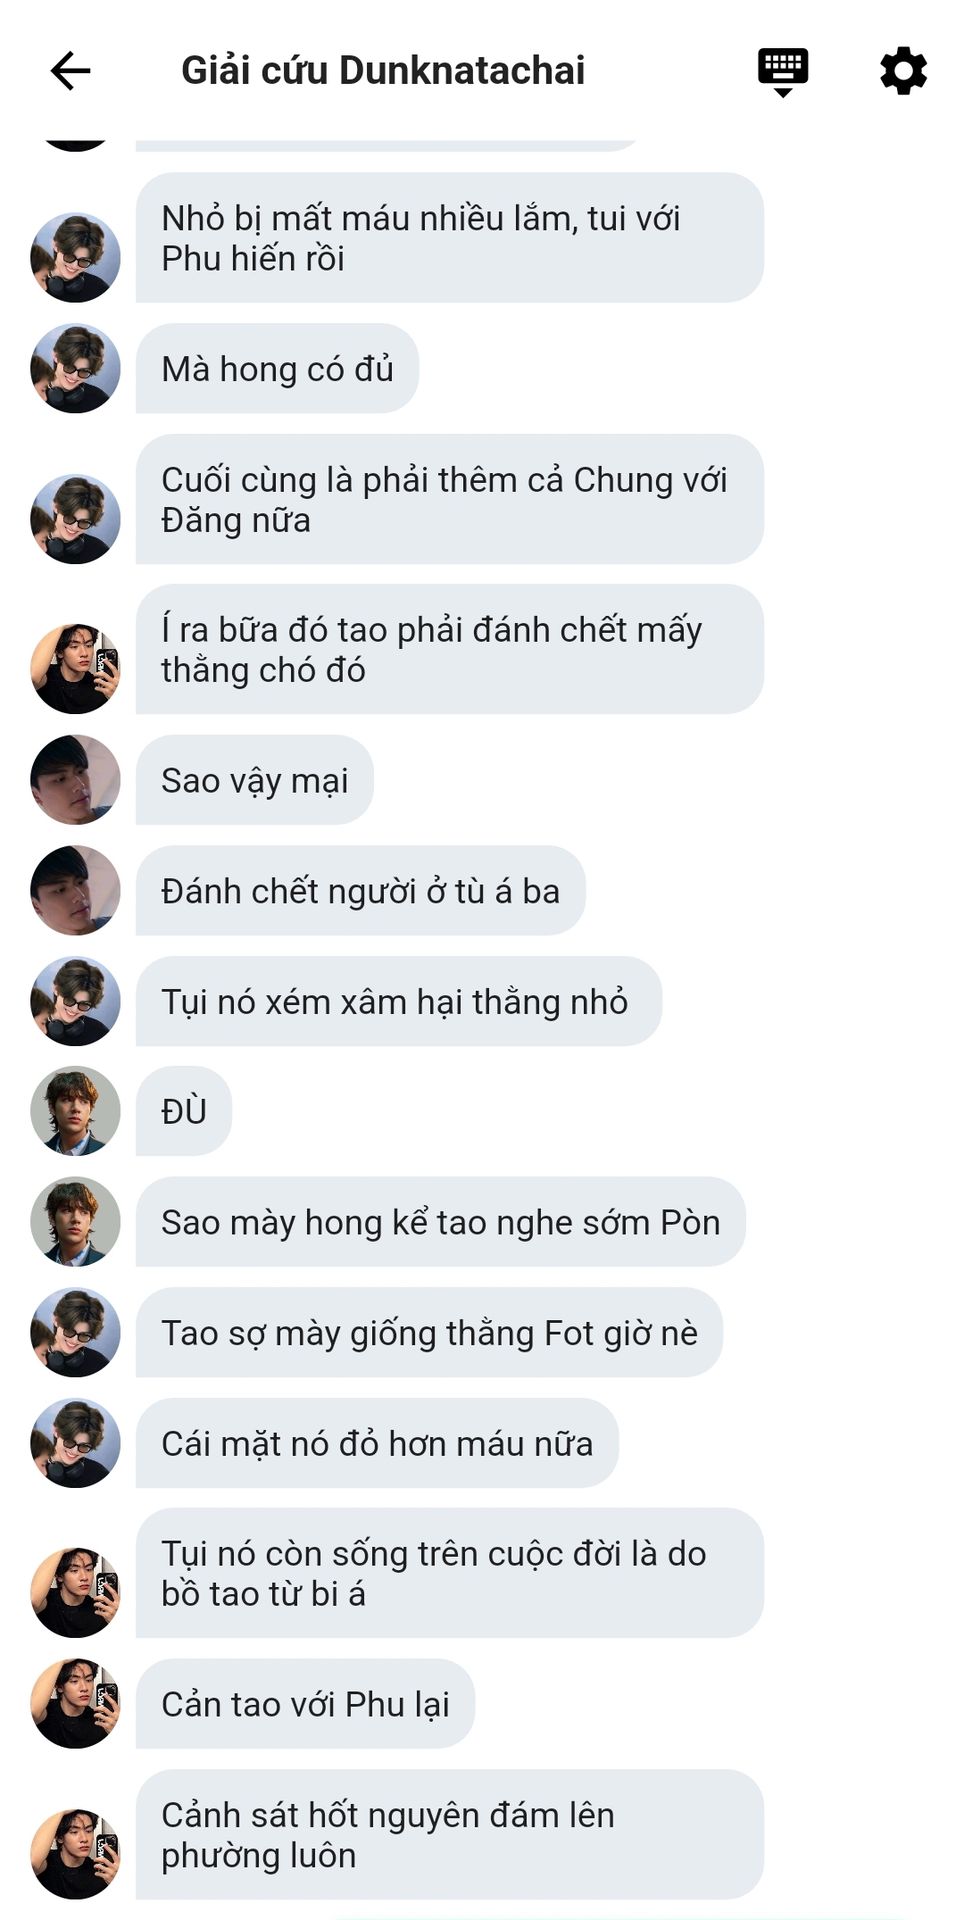Open the settings gear icon
This screenshot has width=964, height=1920.
click(x=903, y=71)
